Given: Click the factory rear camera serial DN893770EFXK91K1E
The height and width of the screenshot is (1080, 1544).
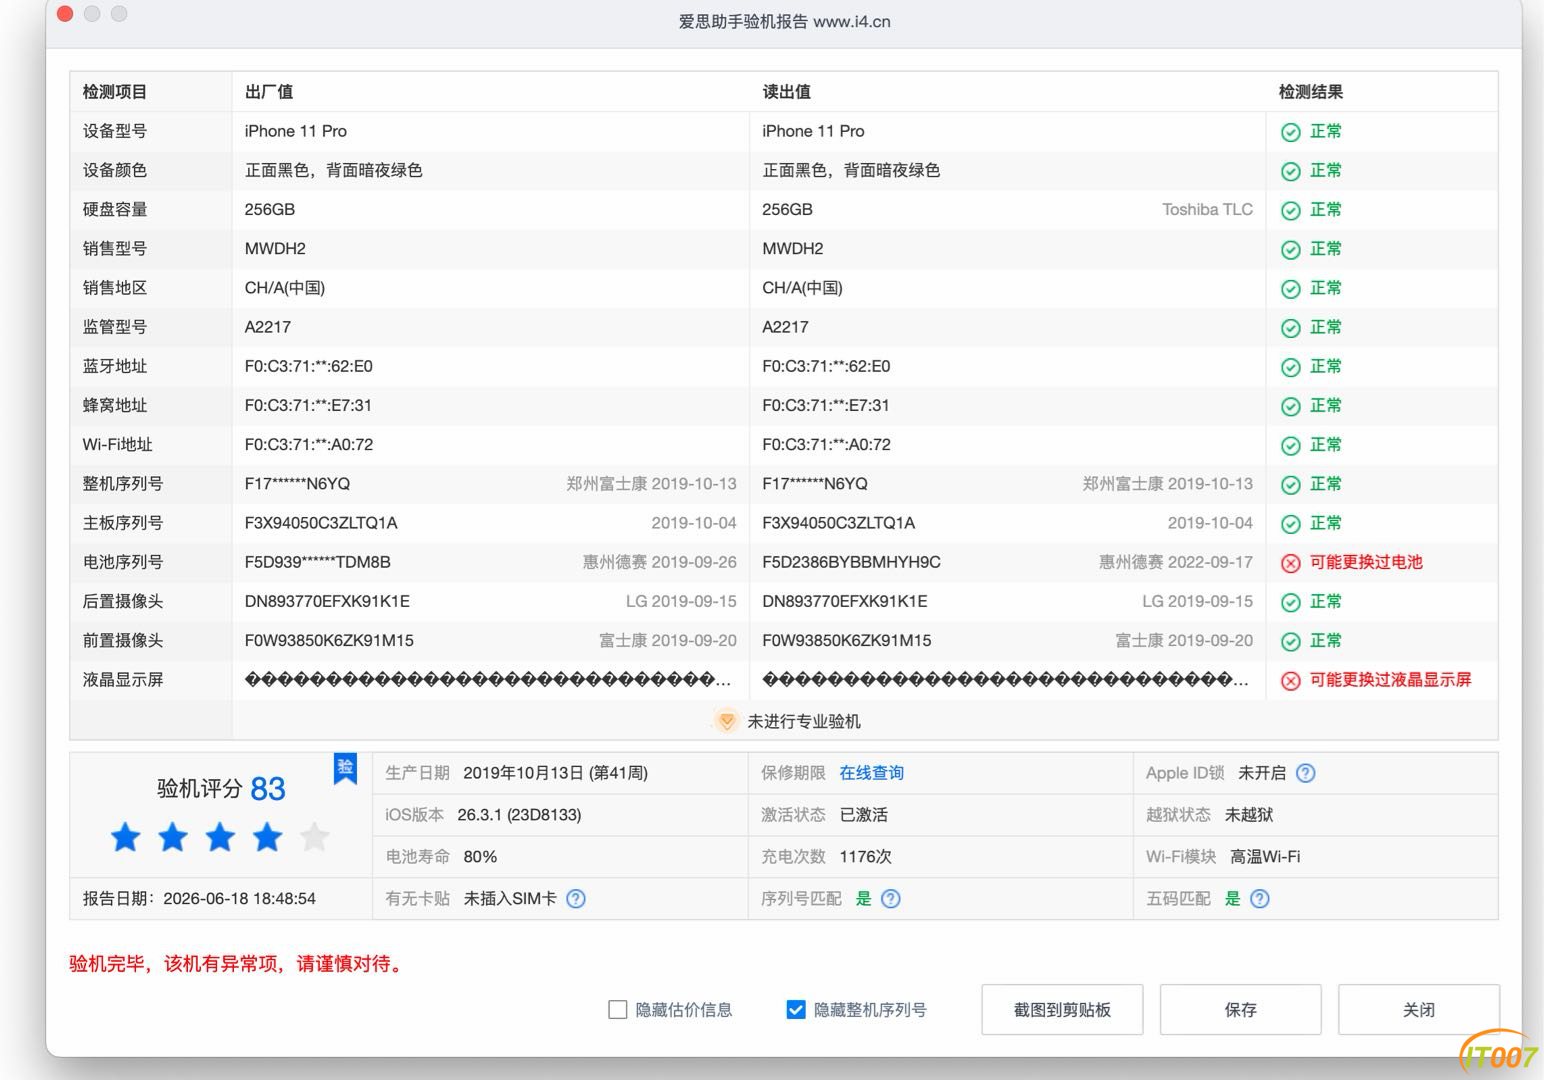Looking at the screenshot, I should coord(327,601).
